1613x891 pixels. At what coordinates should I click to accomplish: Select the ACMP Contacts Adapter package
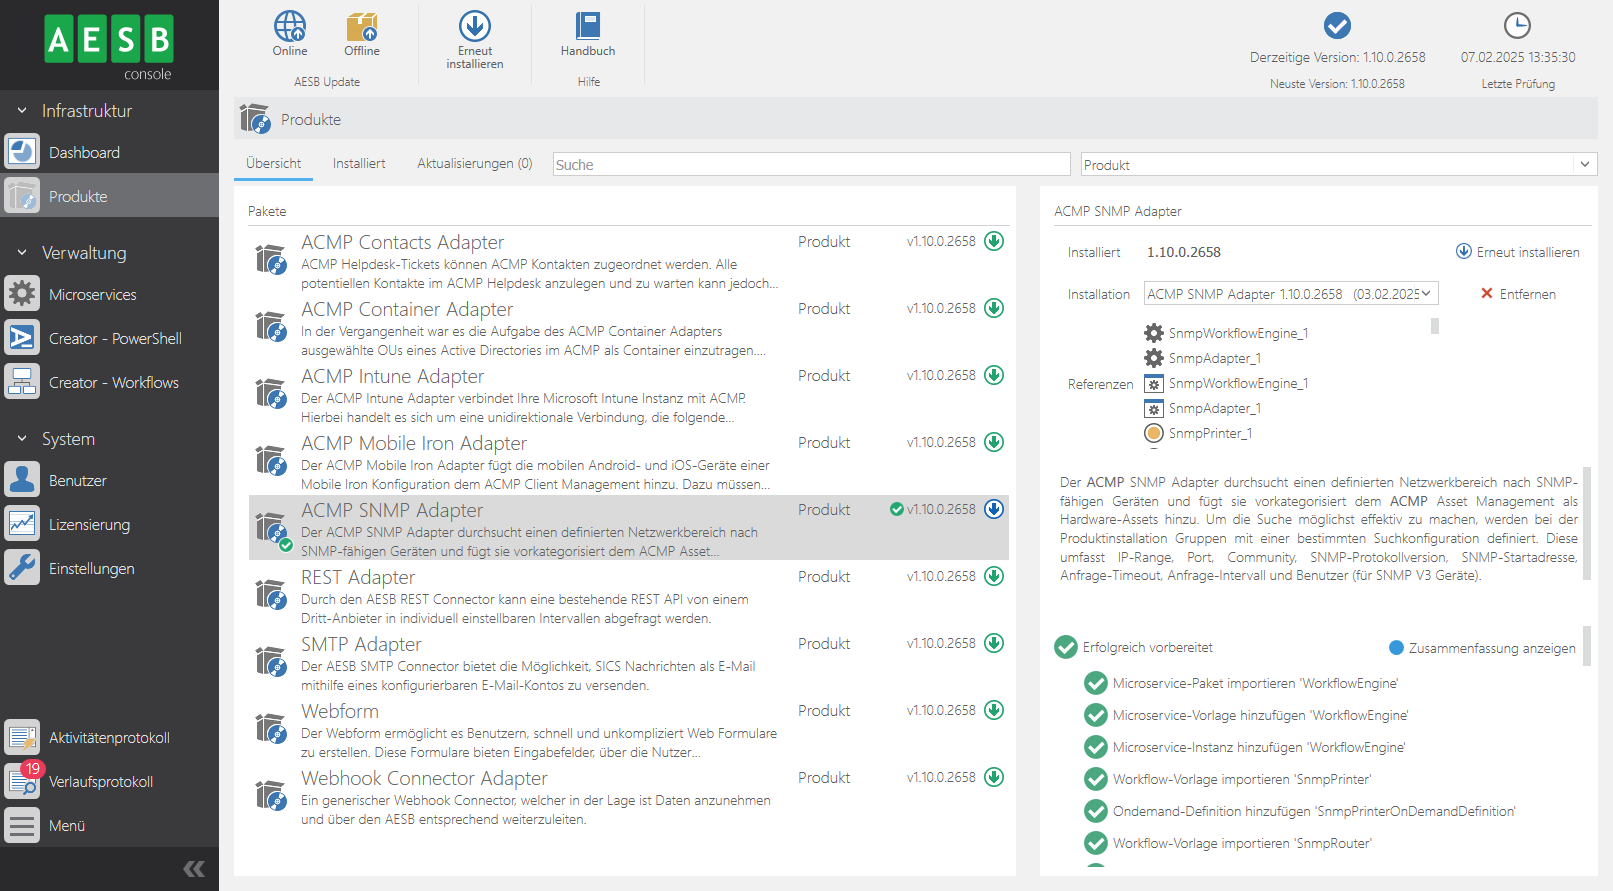tap(628, 261)
